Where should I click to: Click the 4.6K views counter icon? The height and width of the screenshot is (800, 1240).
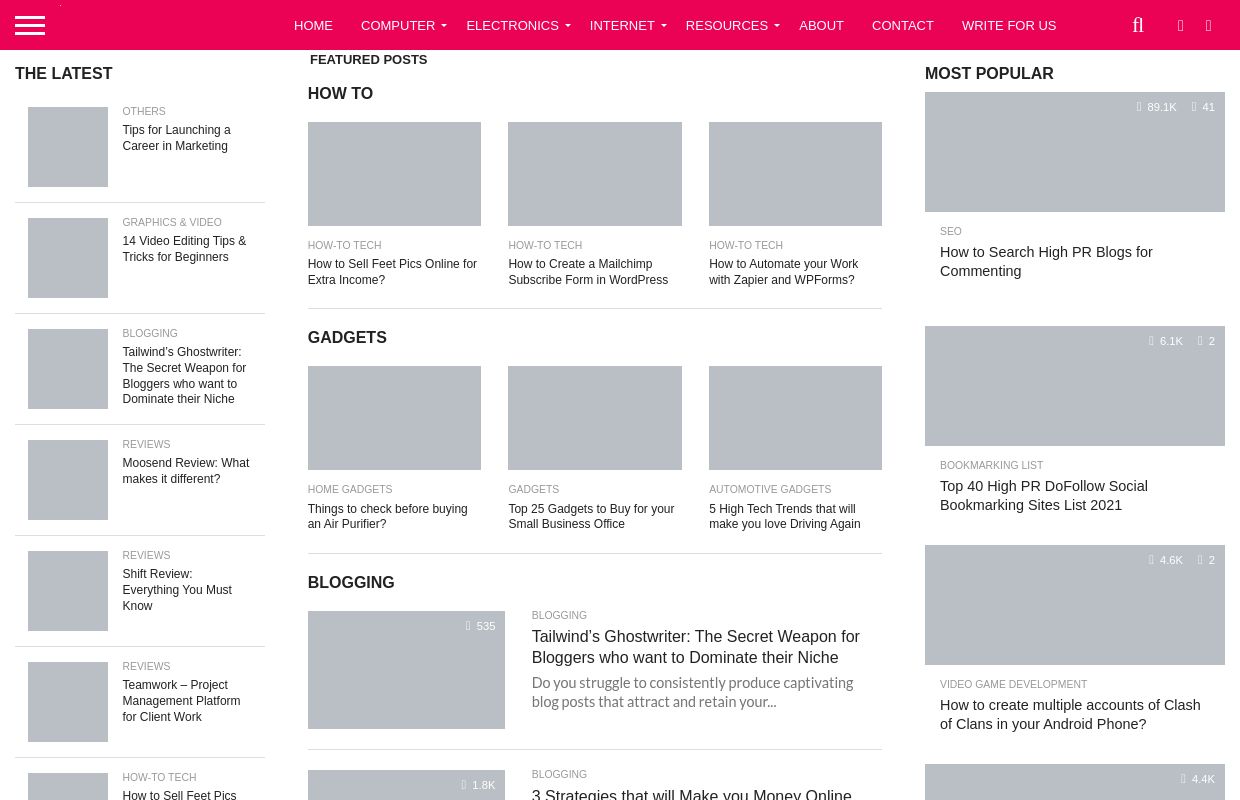(1151, 560)
